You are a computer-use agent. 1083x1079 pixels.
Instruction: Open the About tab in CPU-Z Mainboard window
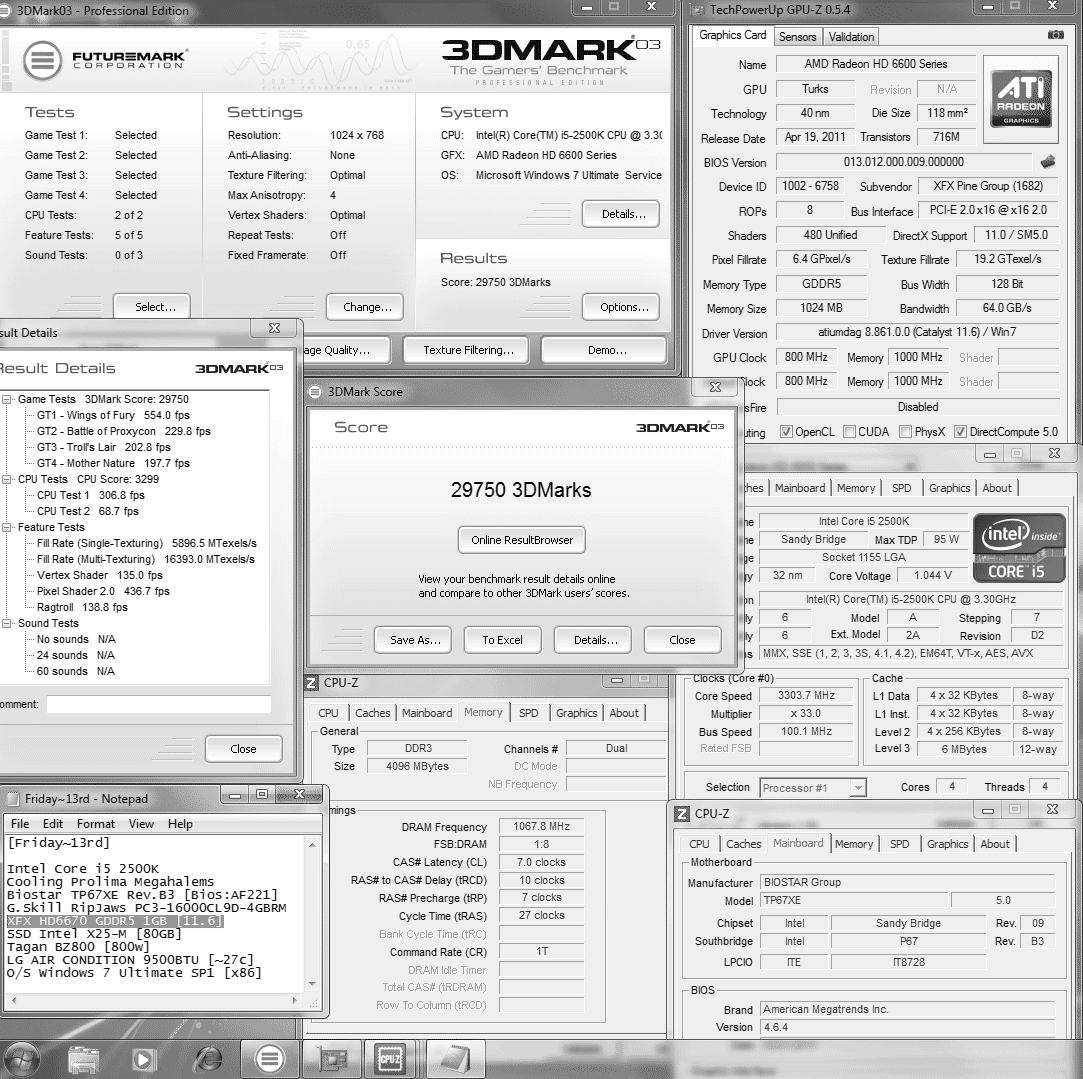point(995,844)
